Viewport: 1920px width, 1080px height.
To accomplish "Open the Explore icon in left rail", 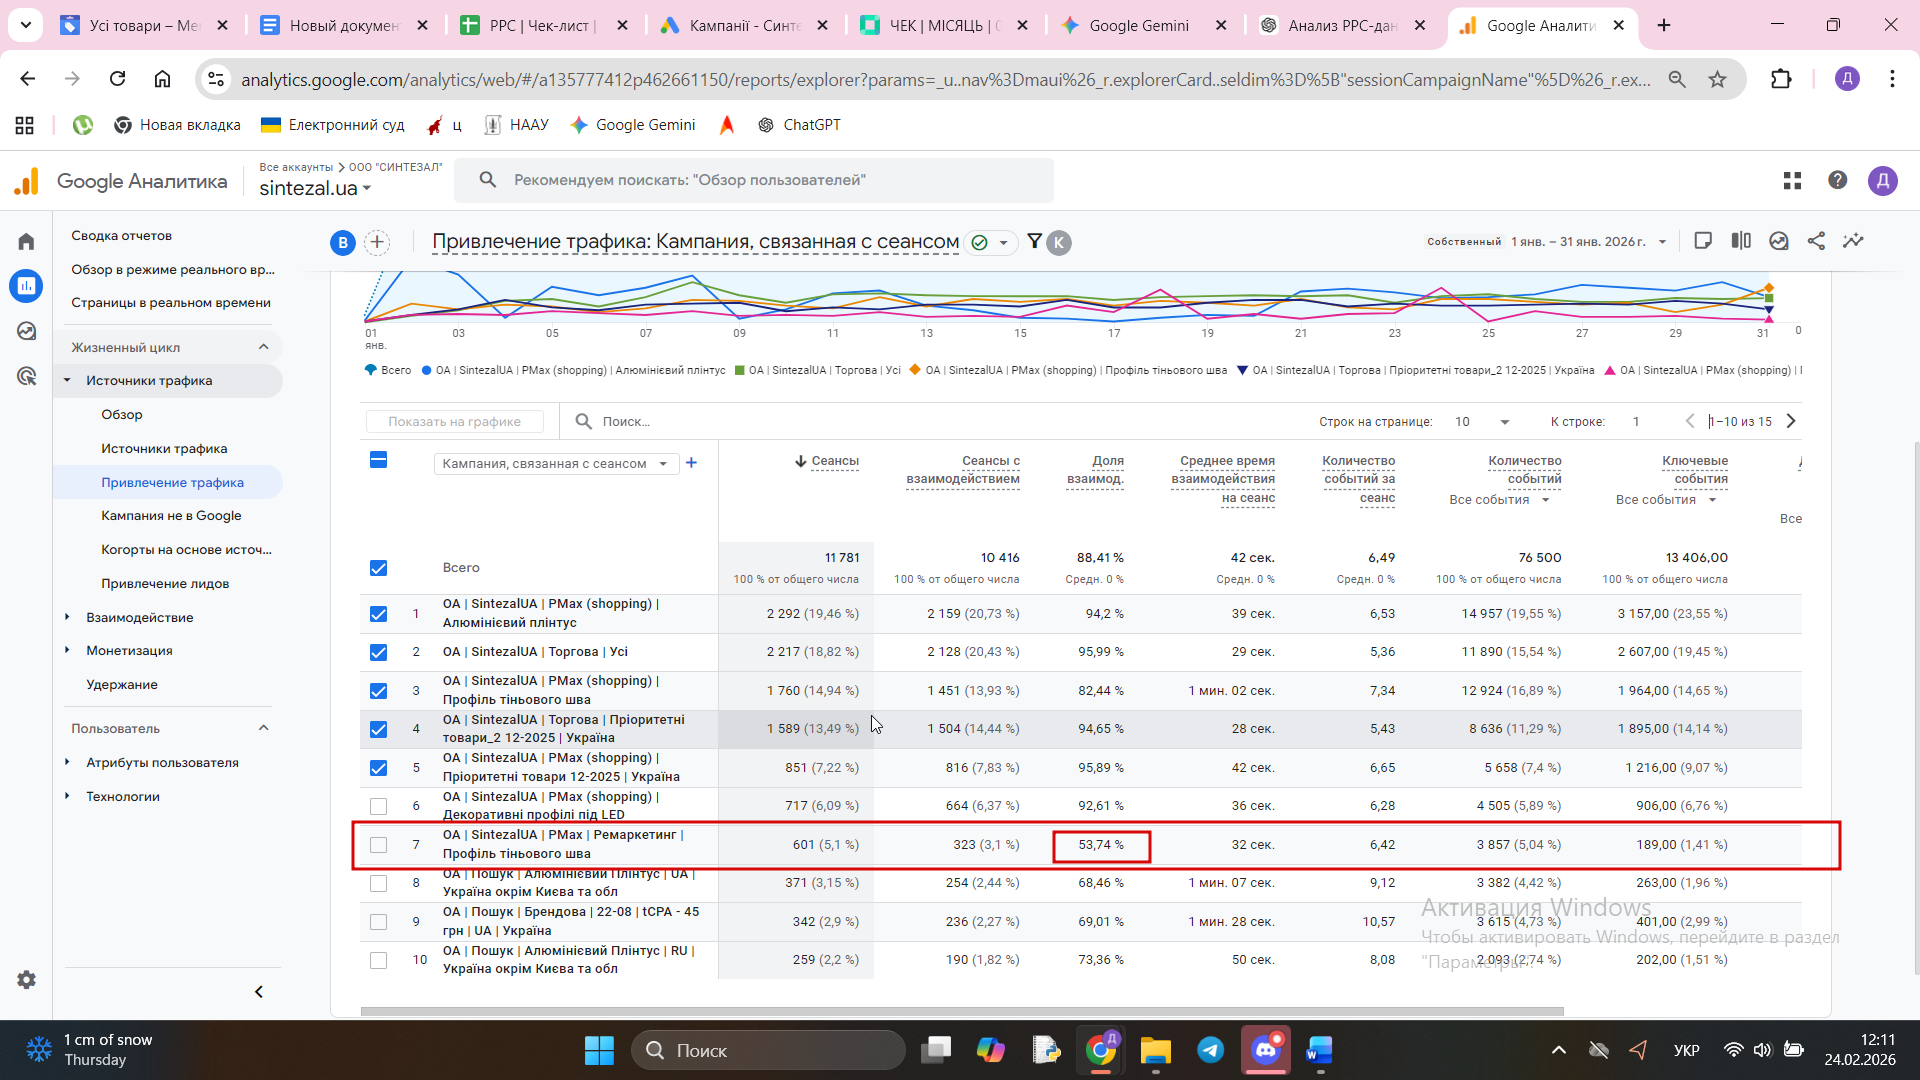I will click(26, 331).
